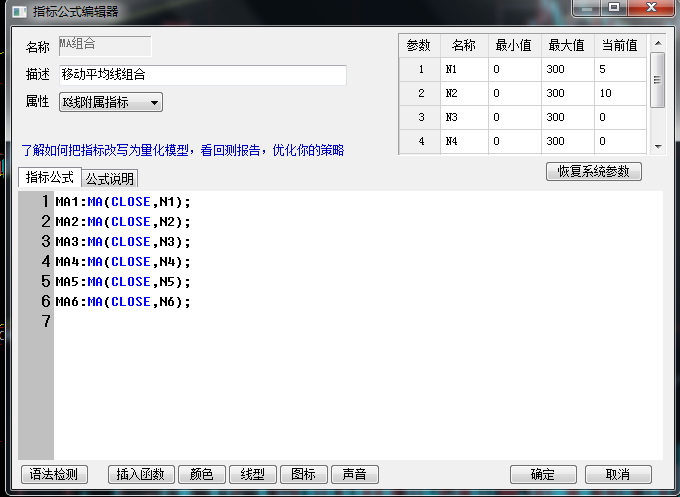Click the parameter table scrollbar thumb
Image resolution: width=680 pixels, height=497 pixels.
tap(657, 80)
